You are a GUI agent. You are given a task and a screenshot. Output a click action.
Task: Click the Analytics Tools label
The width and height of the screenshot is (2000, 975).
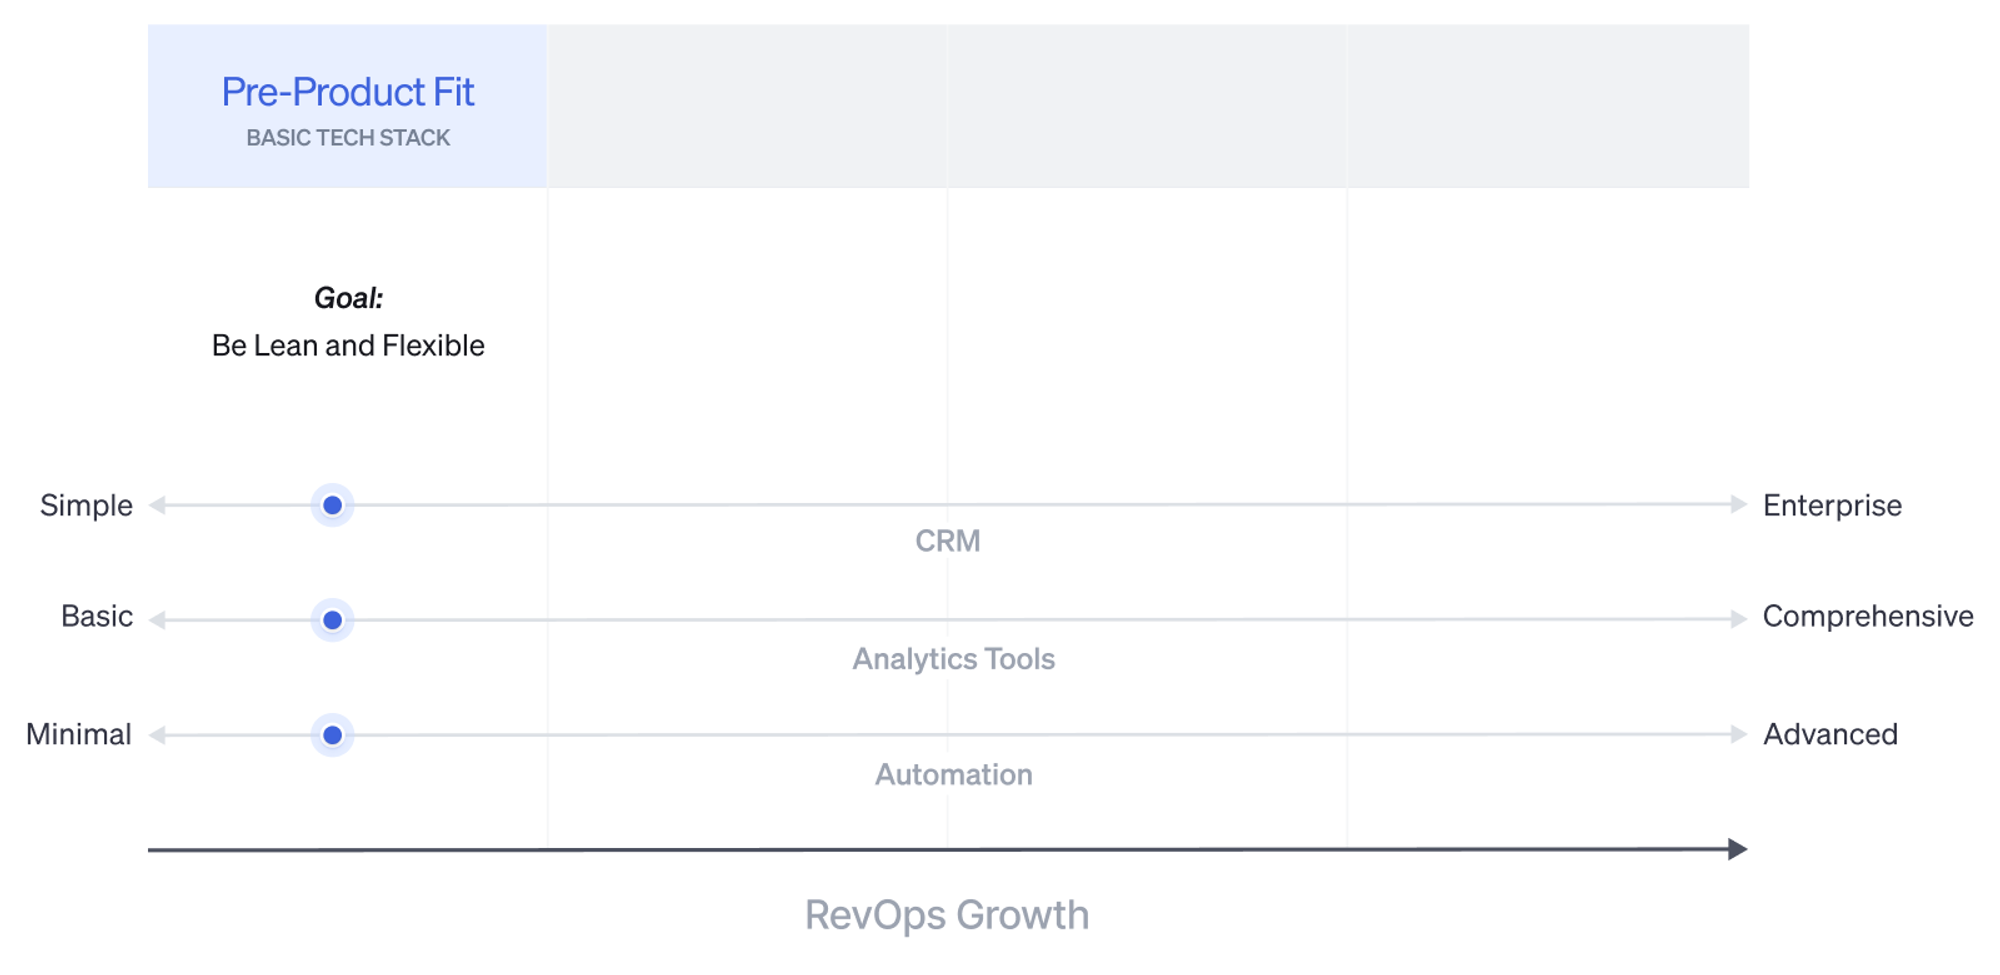coord(954,659)
